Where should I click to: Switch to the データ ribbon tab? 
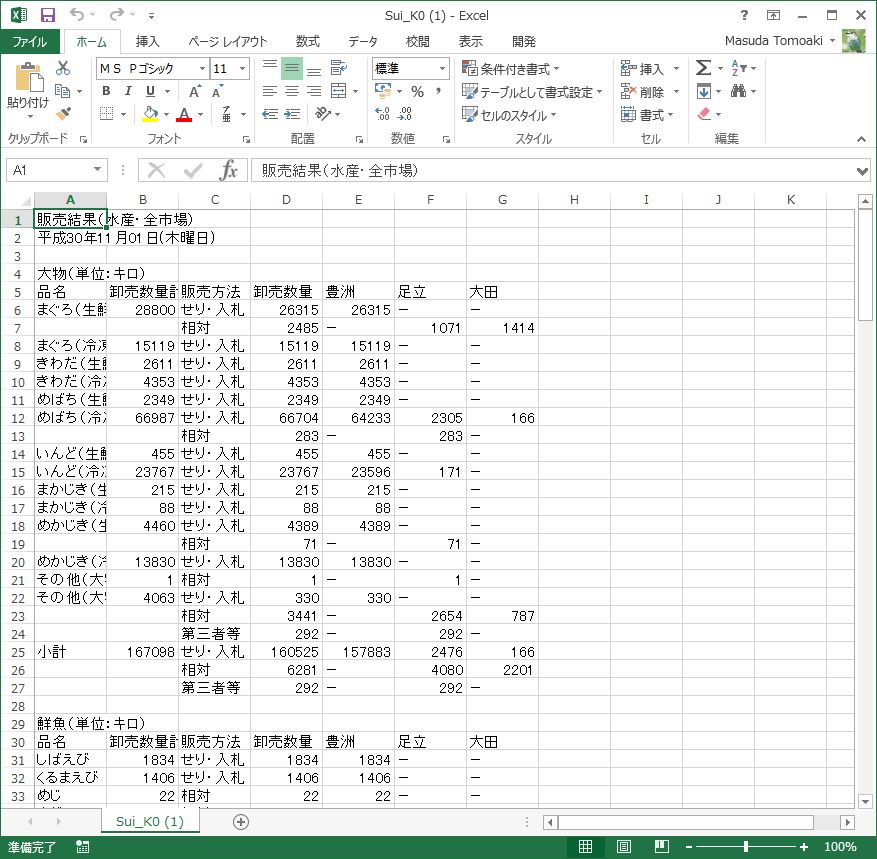pos(363,41)
